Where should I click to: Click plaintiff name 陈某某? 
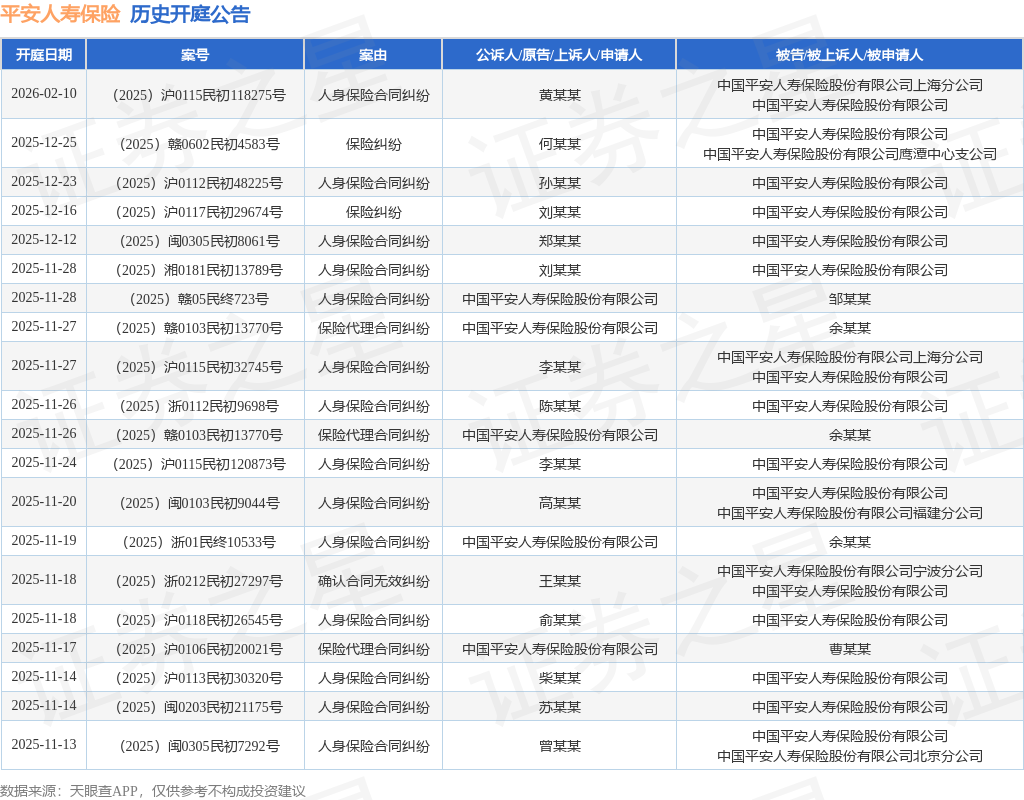click(x=560, y=407)
